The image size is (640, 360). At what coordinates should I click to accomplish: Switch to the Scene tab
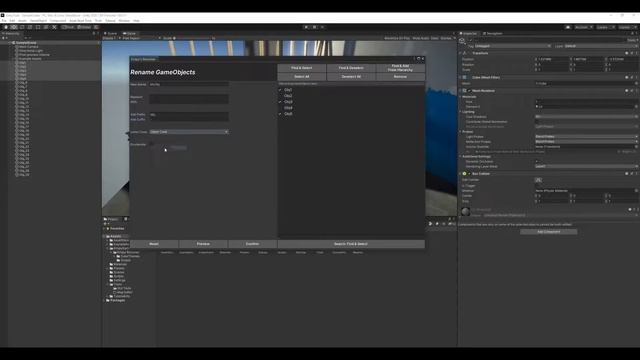(111, 33)
